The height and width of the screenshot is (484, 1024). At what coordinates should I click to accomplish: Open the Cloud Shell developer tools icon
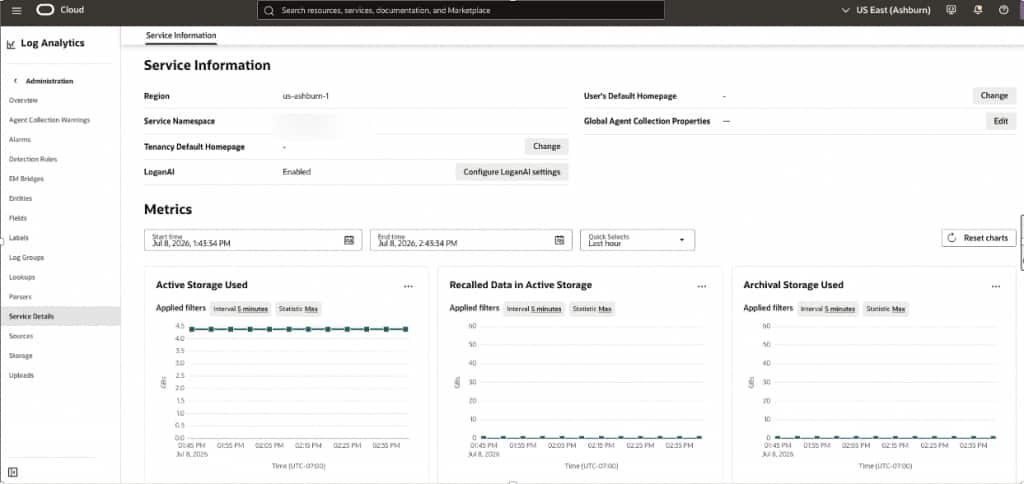[x=952, y=10]
